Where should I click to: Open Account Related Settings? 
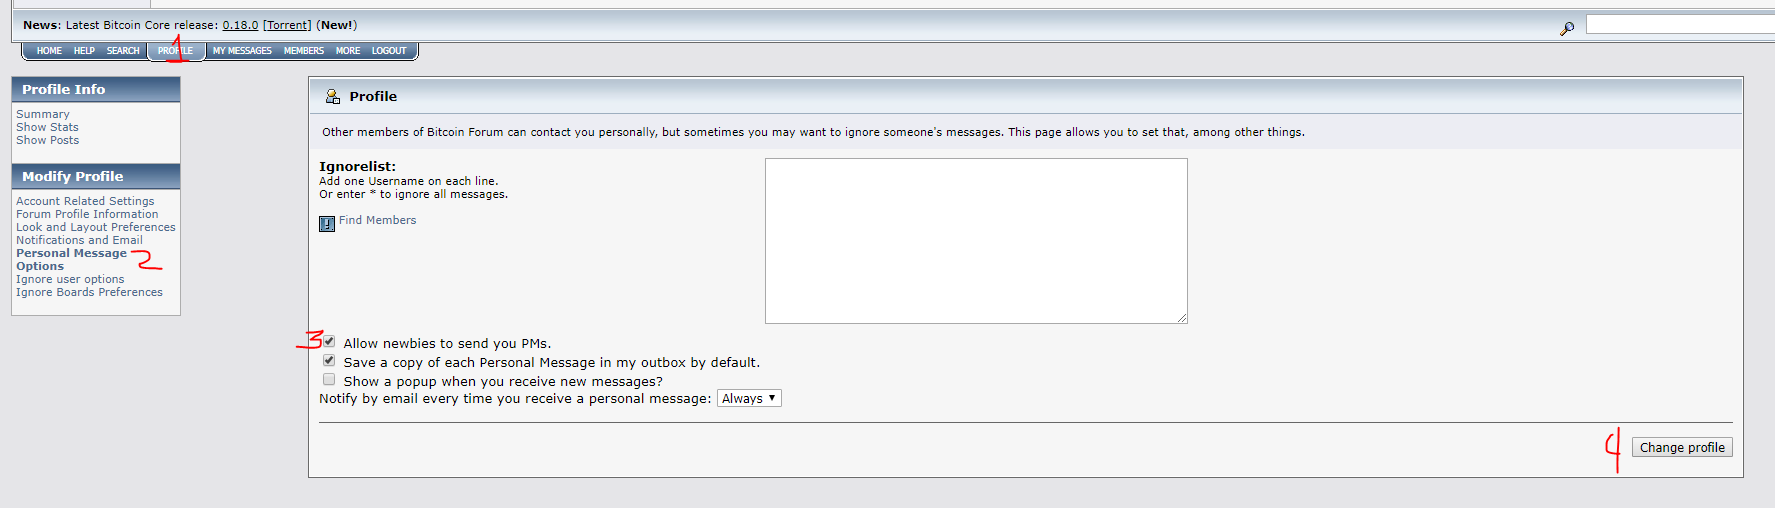tap(85, 201)
